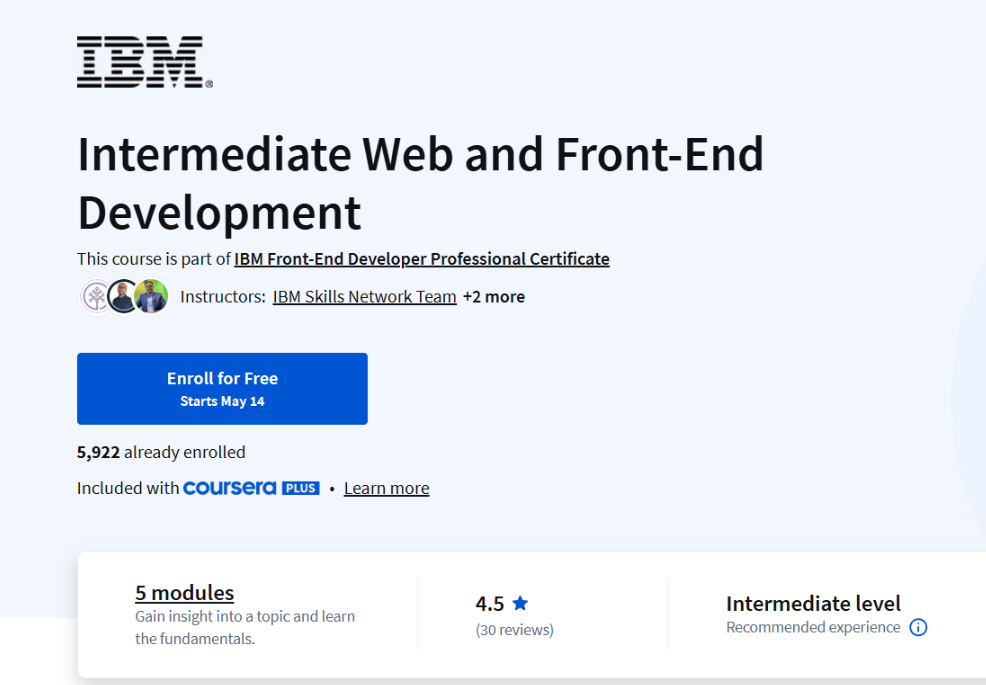Image resolution: width=986 pixels, height=685 pixels.
Task: Open the Learn more link
Action: [386, 488]
